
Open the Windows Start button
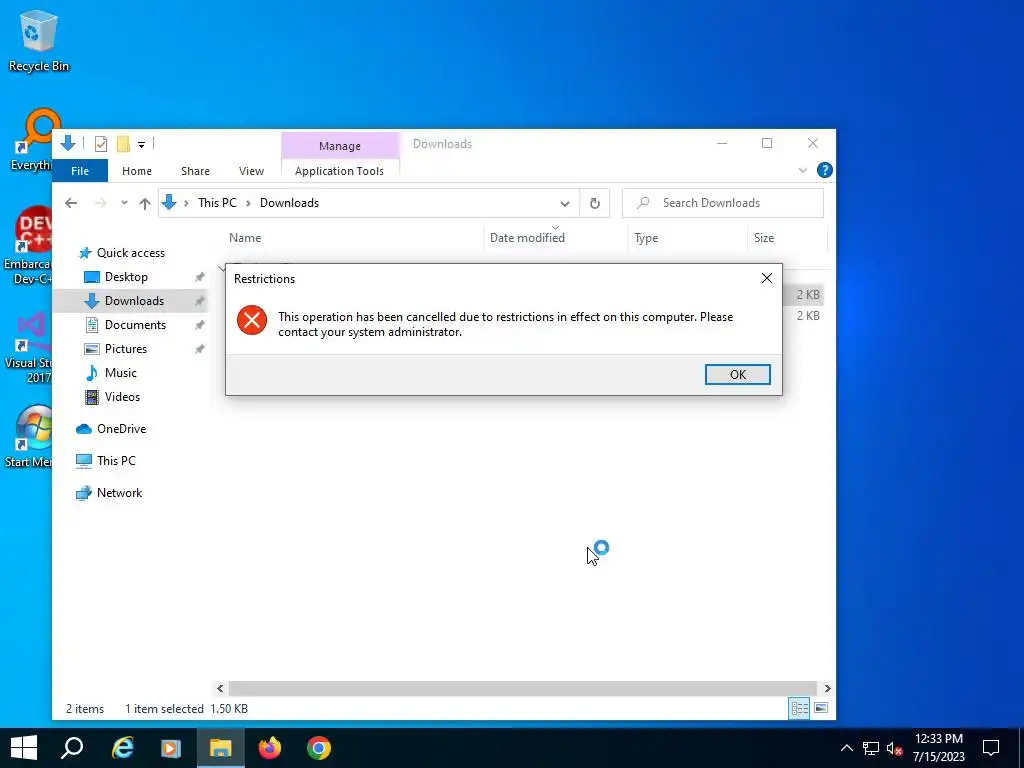(x=24, y=748)
